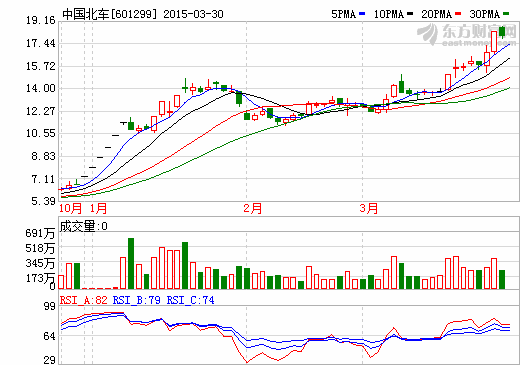The height and width of the screenshot is (365, 520).
Task: Select the 中国北车[601299] stock title
Action: click(x=110, y=14)
